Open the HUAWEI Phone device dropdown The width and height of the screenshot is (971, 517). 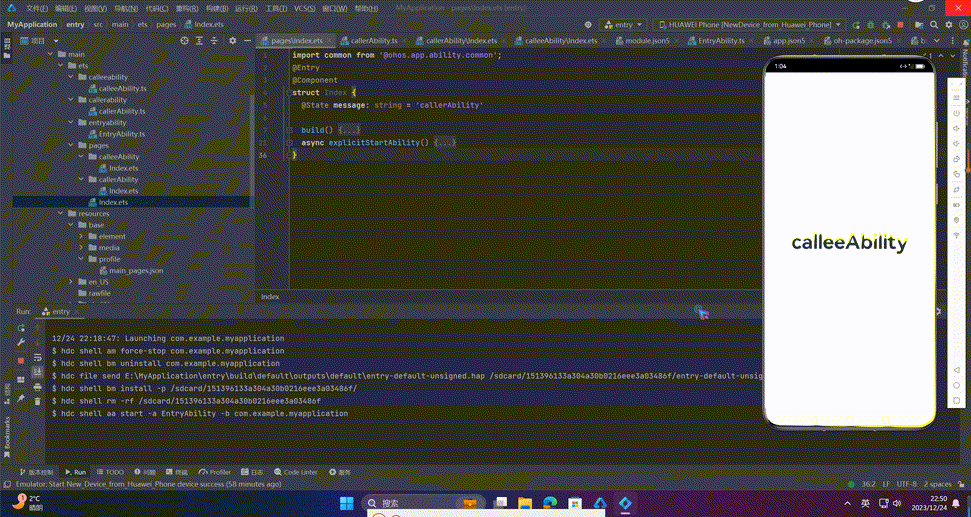(x=749, y=24)
